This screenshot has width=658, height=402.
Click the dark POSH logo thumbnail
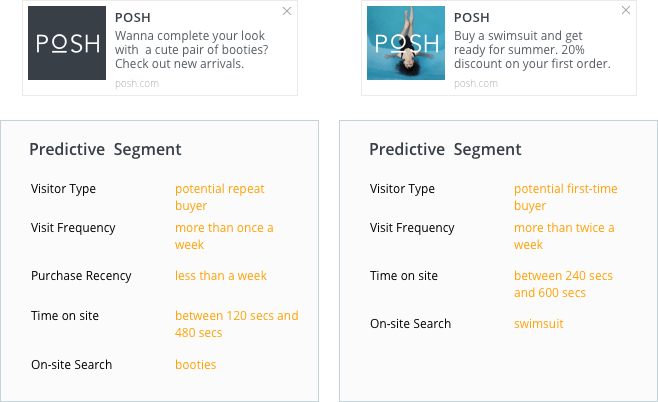[67, 43]
